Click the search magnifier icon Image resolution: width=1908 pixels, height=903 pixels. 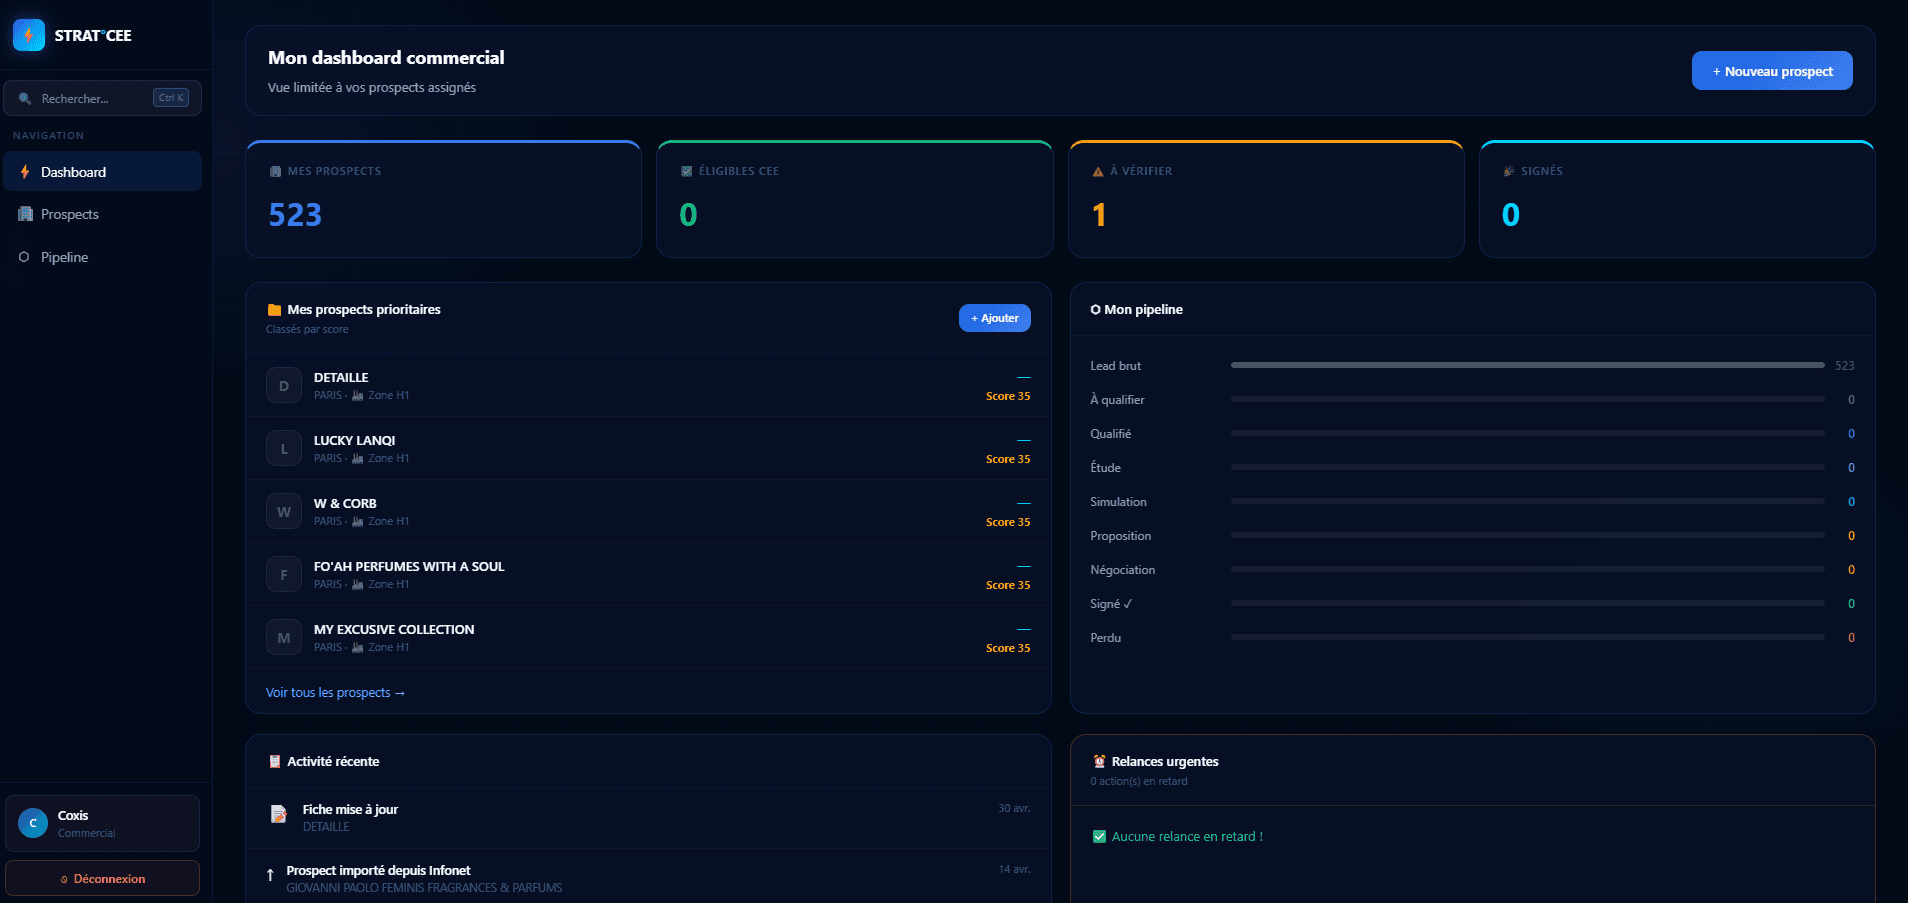[x=25, y=99]
